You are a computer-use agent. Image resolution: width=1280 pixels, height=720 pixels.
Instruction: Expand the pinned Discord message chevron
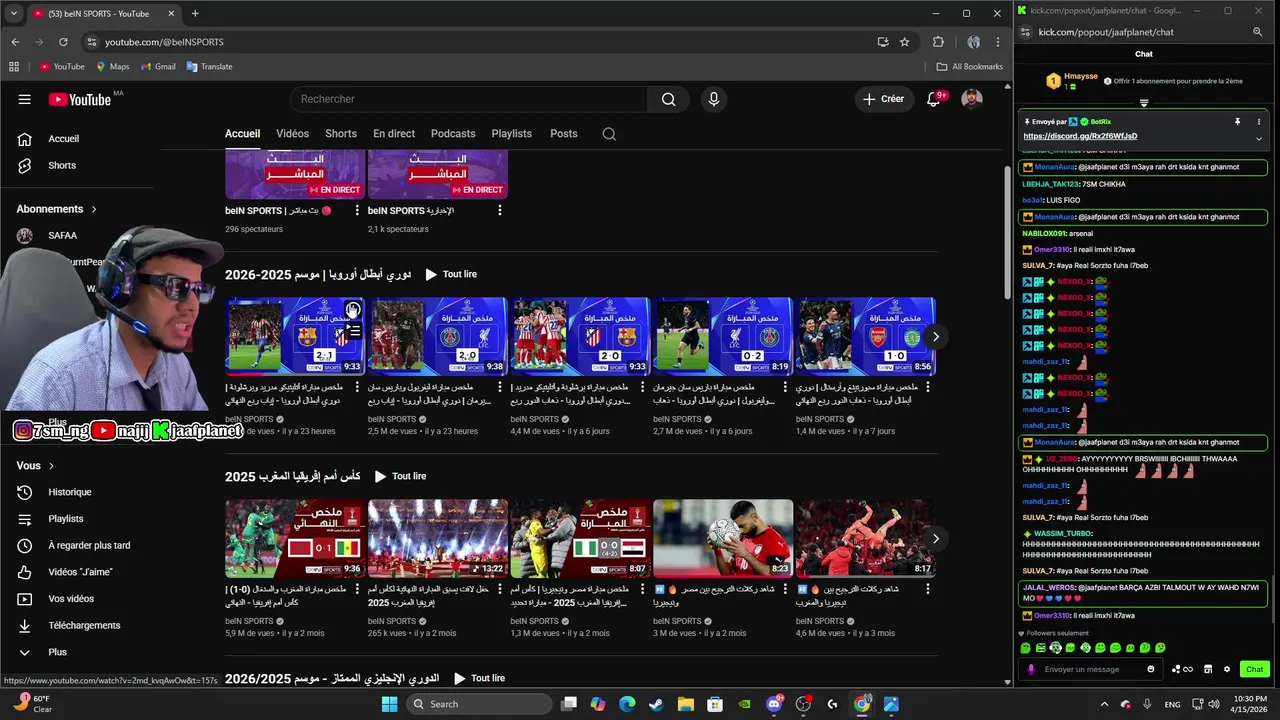pos(1258,138)
